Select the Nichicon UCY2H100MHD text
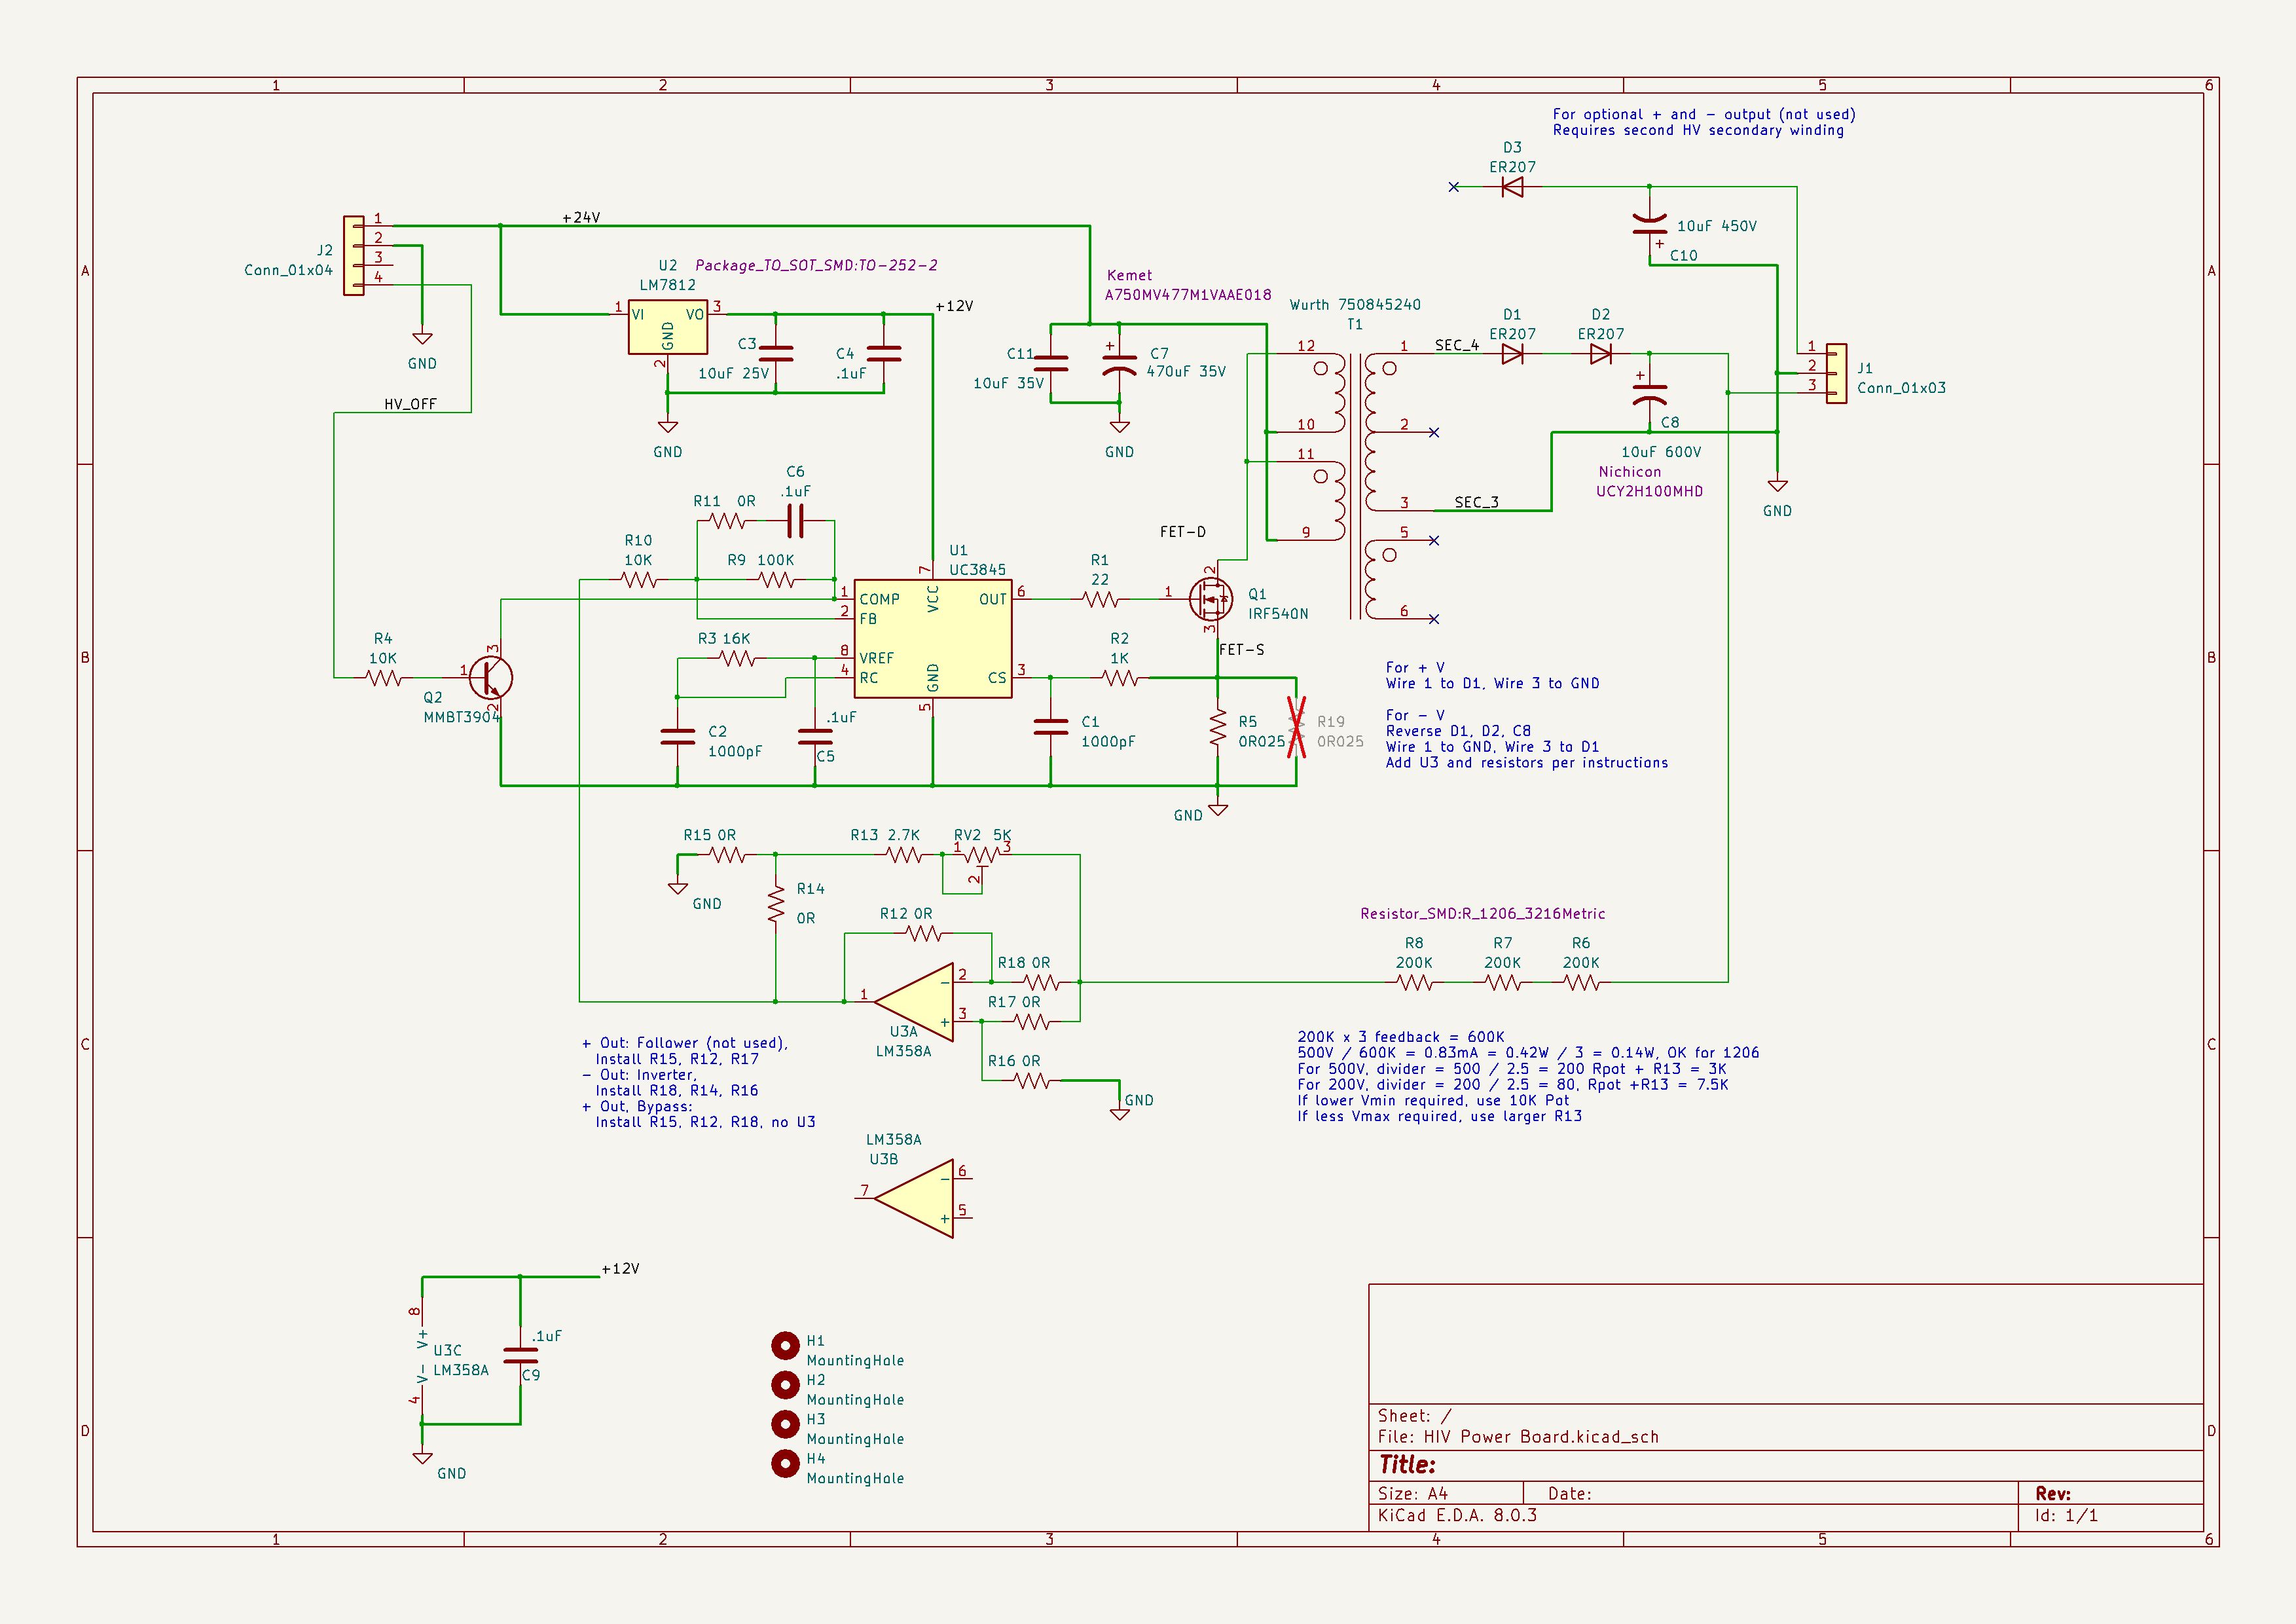The image size is (2296, 1624). pyautogui.click(x=1649, y=482)
